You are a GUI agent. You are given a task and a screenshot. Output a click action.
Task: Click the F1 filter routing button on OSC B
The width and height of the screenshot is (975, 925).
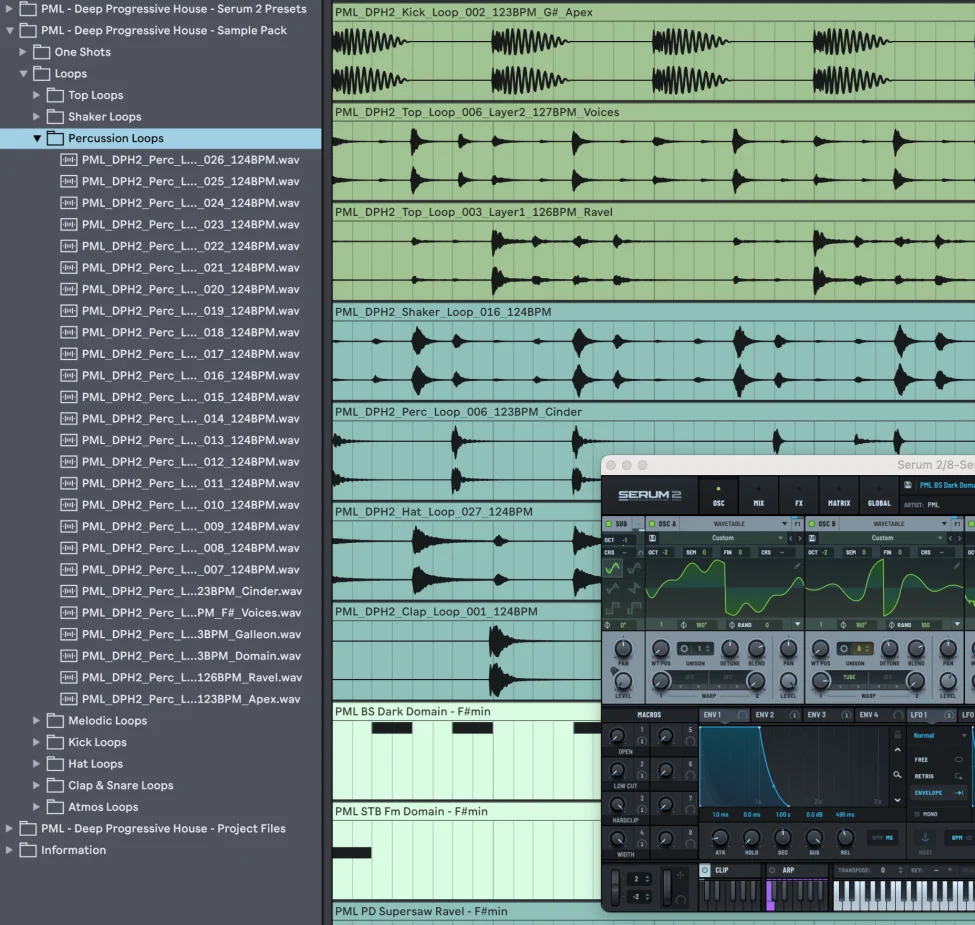[x=957, y=524]
